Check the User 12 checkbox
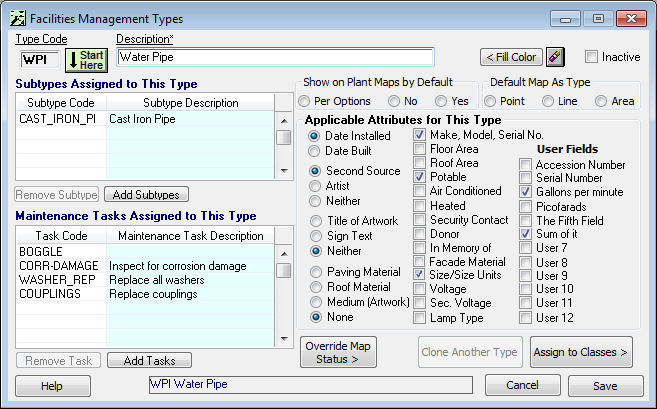The width and height of the screenshot is (657, 409). 525,318
